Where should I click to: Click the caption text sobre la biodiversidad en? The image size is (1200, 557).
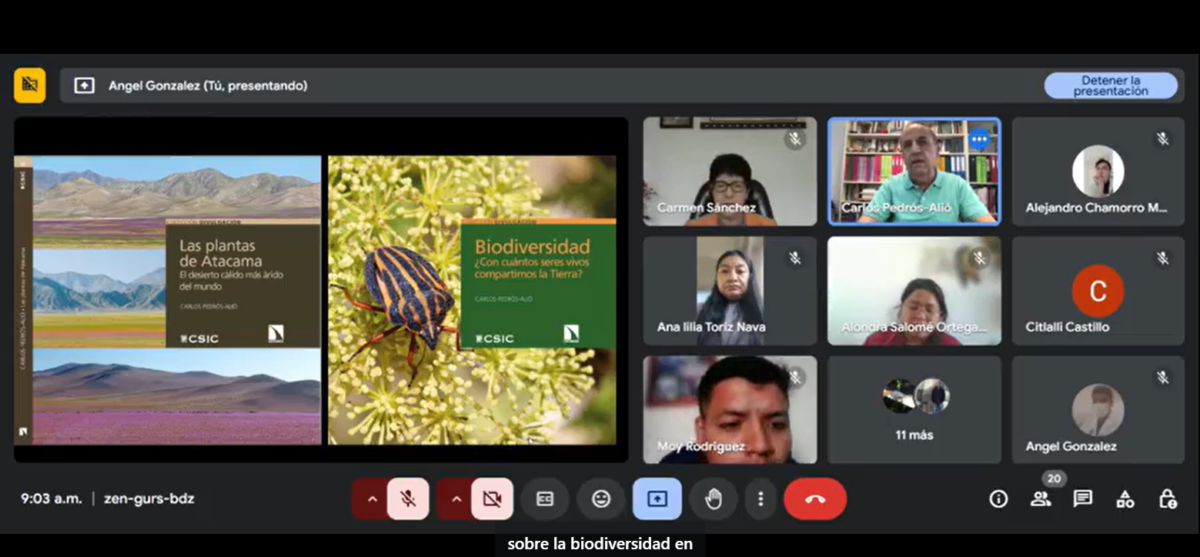600,545
